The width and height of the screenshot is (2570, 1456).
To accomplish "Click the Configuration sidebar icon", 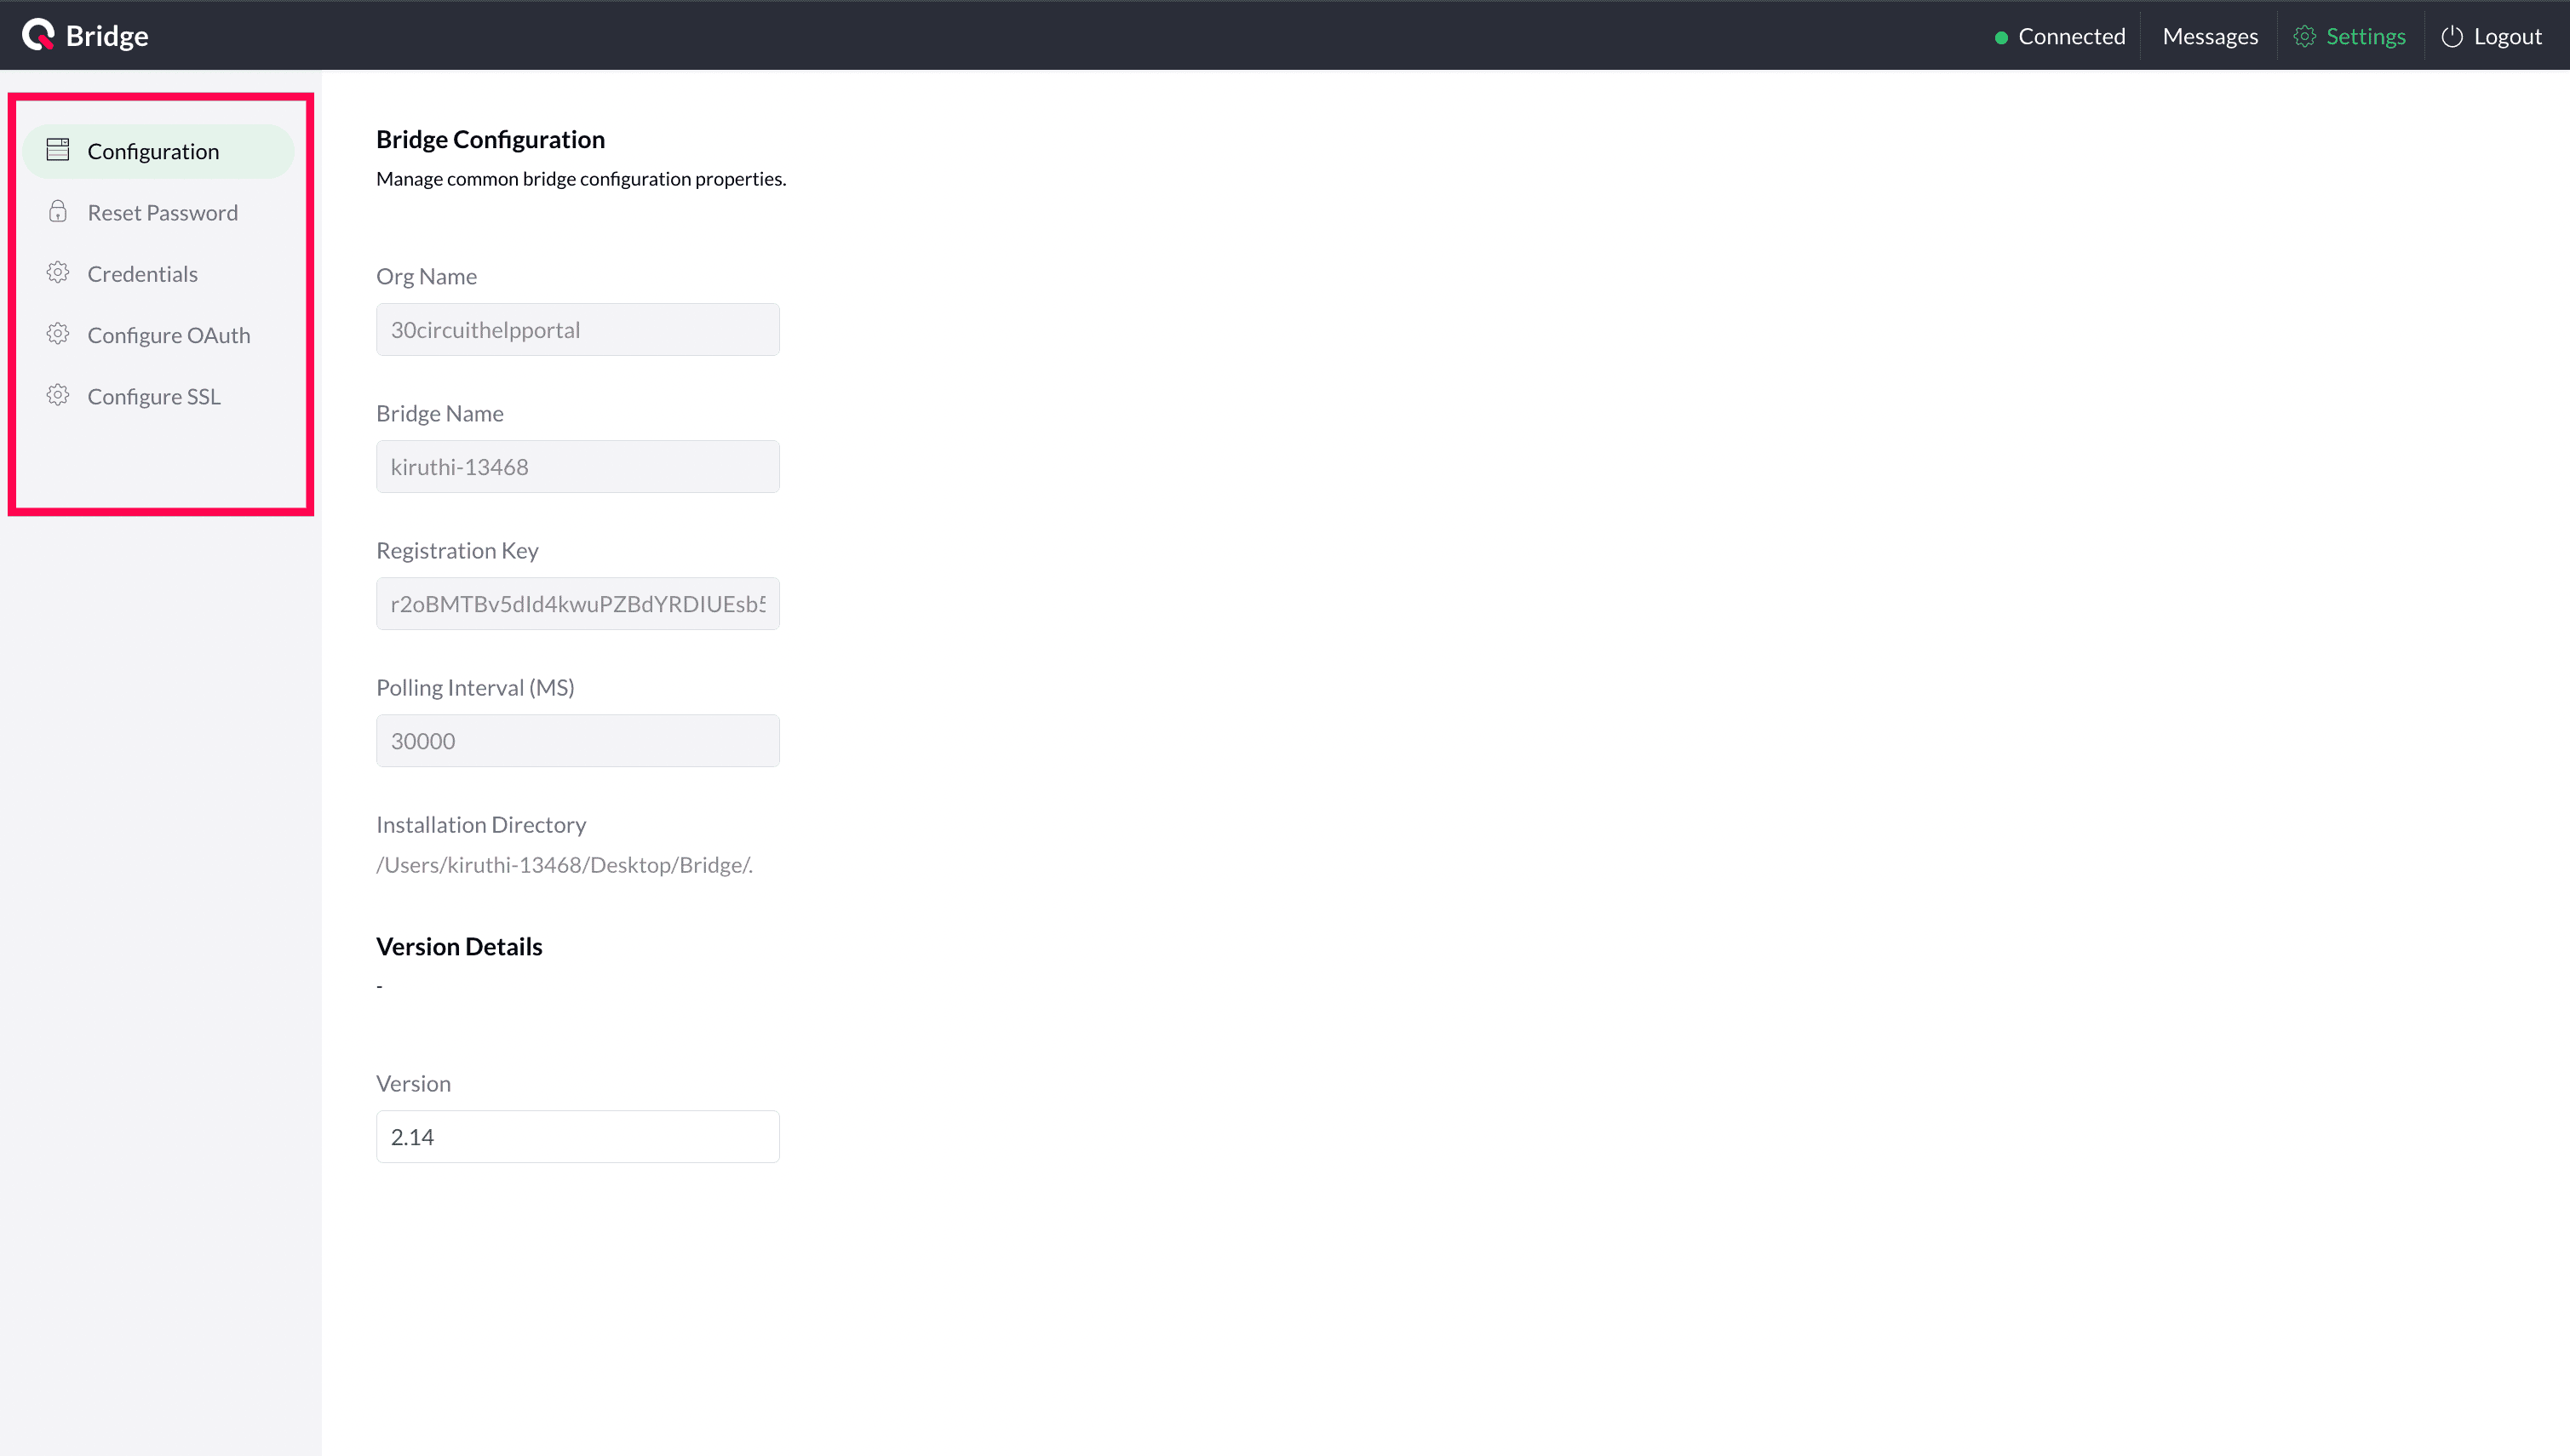I will (x=58, y=150).
